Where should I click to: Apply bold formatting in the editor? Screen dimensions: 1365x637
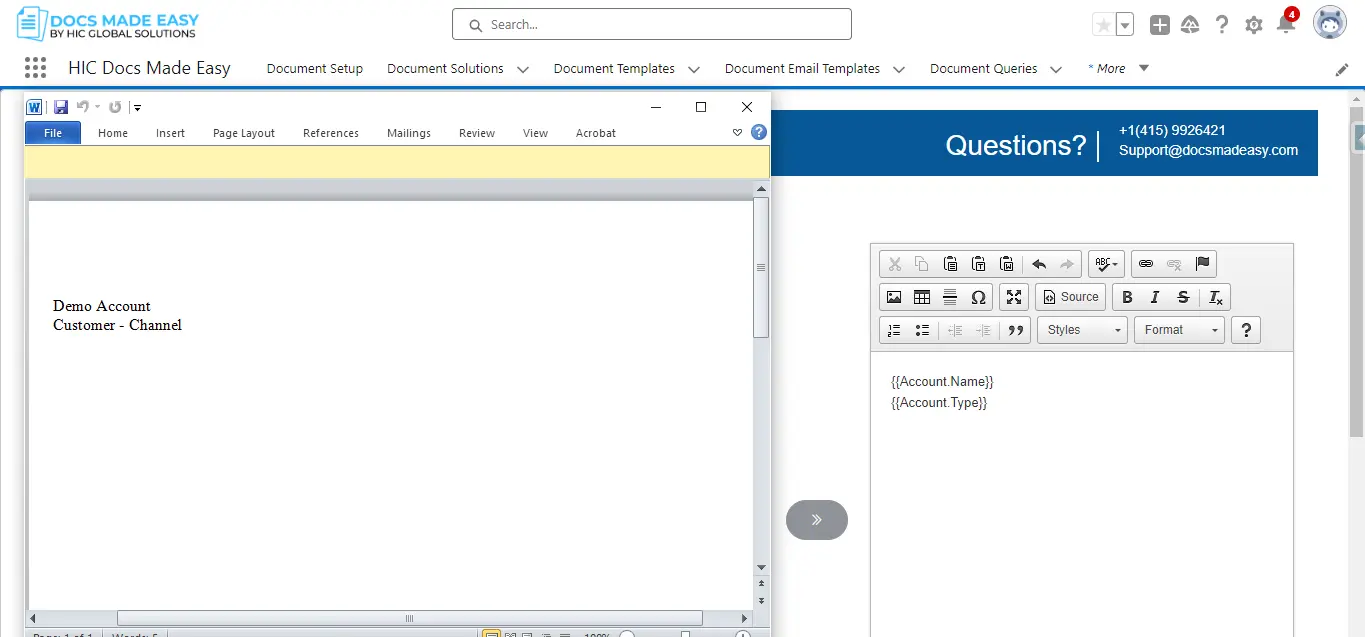click(x=1127, y=297)
